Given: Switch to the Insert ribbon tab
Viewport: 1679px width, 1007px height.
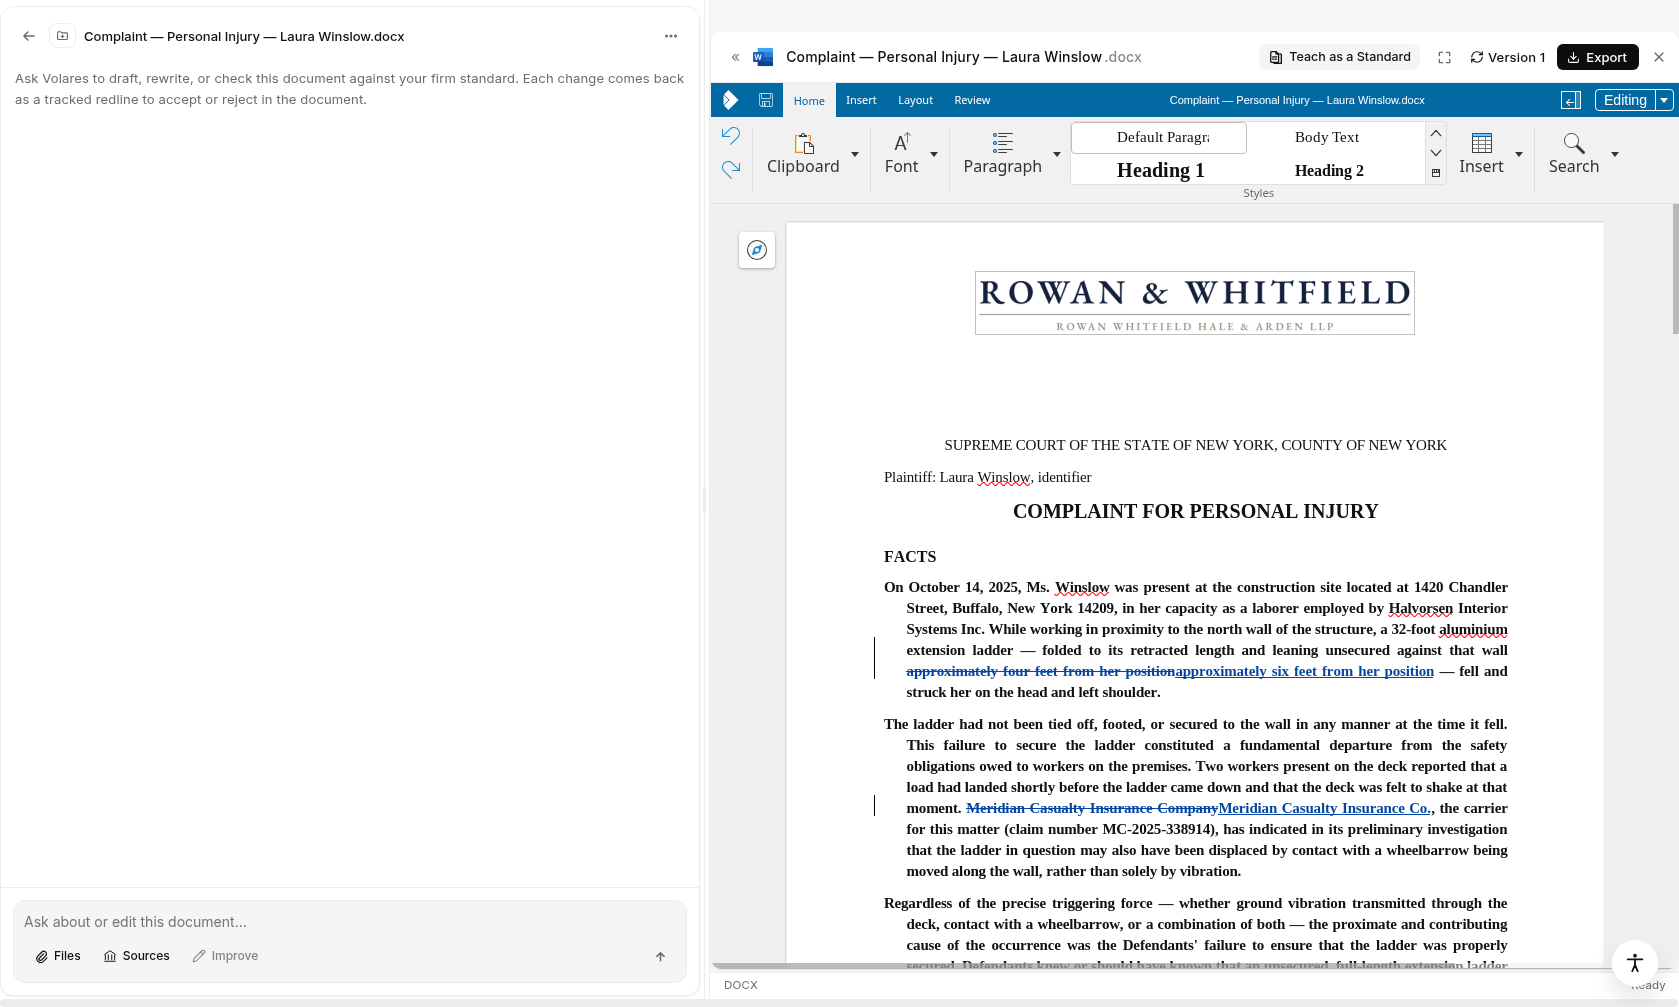Looking at the screenshot, I should (861, 100).
